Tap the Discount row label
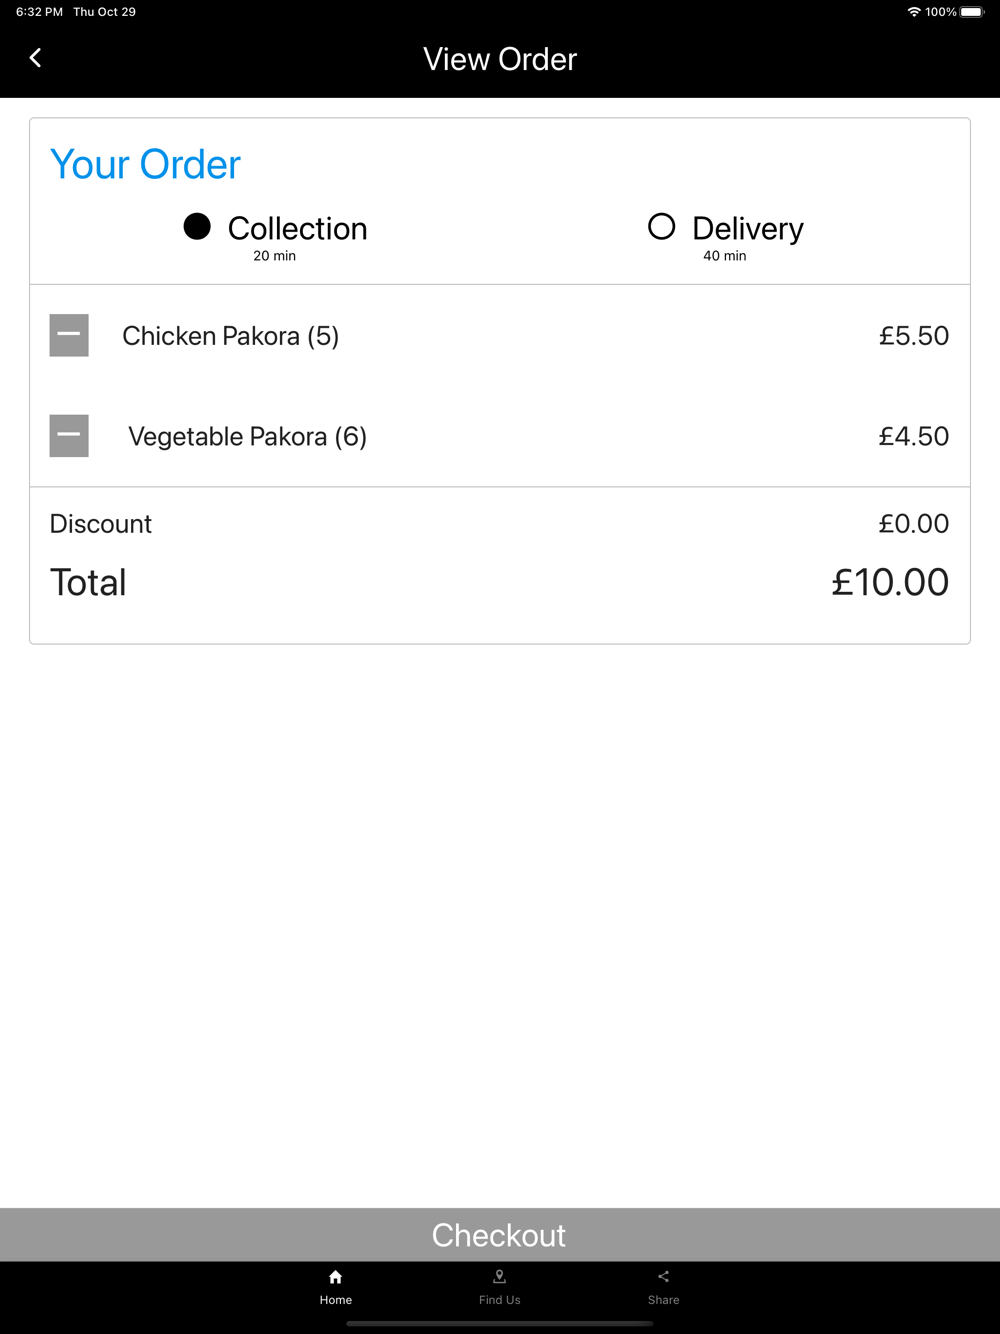 [101, 524]
